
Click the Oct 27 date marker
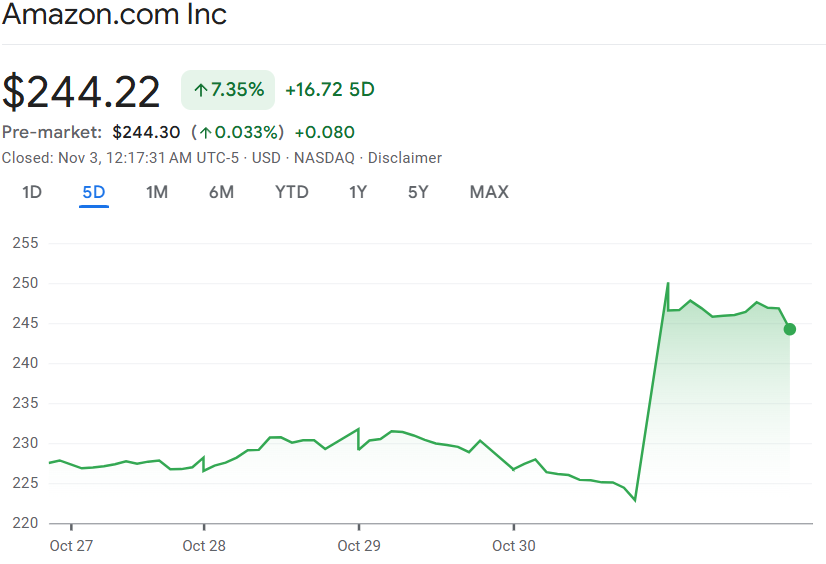click(70, 546)
